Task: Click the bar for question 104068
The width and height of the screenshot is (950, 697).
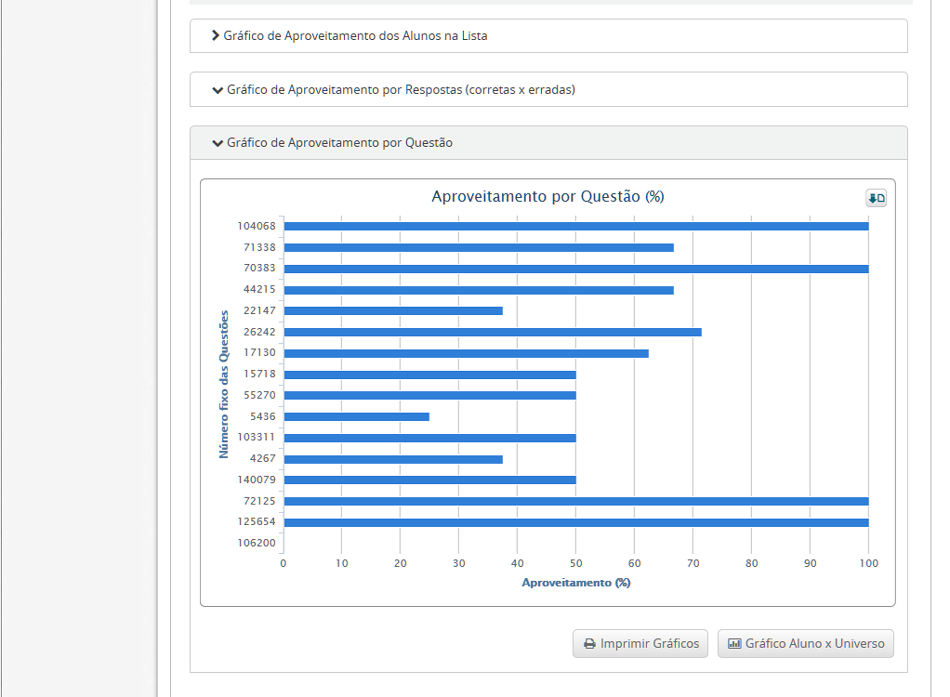Action: (x=576, y=226)
